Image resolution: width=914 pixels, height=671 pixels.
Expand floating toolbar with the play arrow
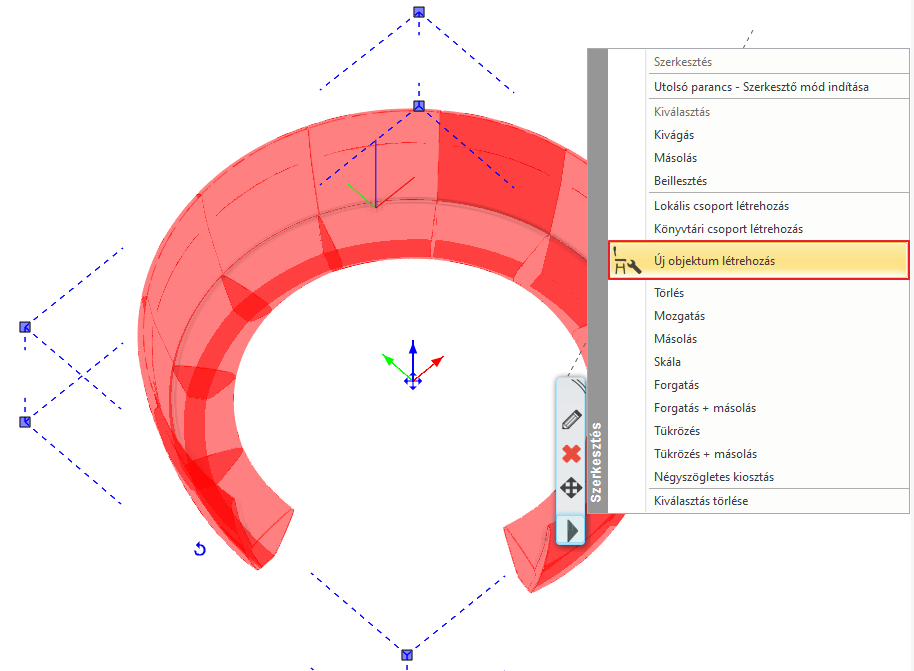(572, 529)
